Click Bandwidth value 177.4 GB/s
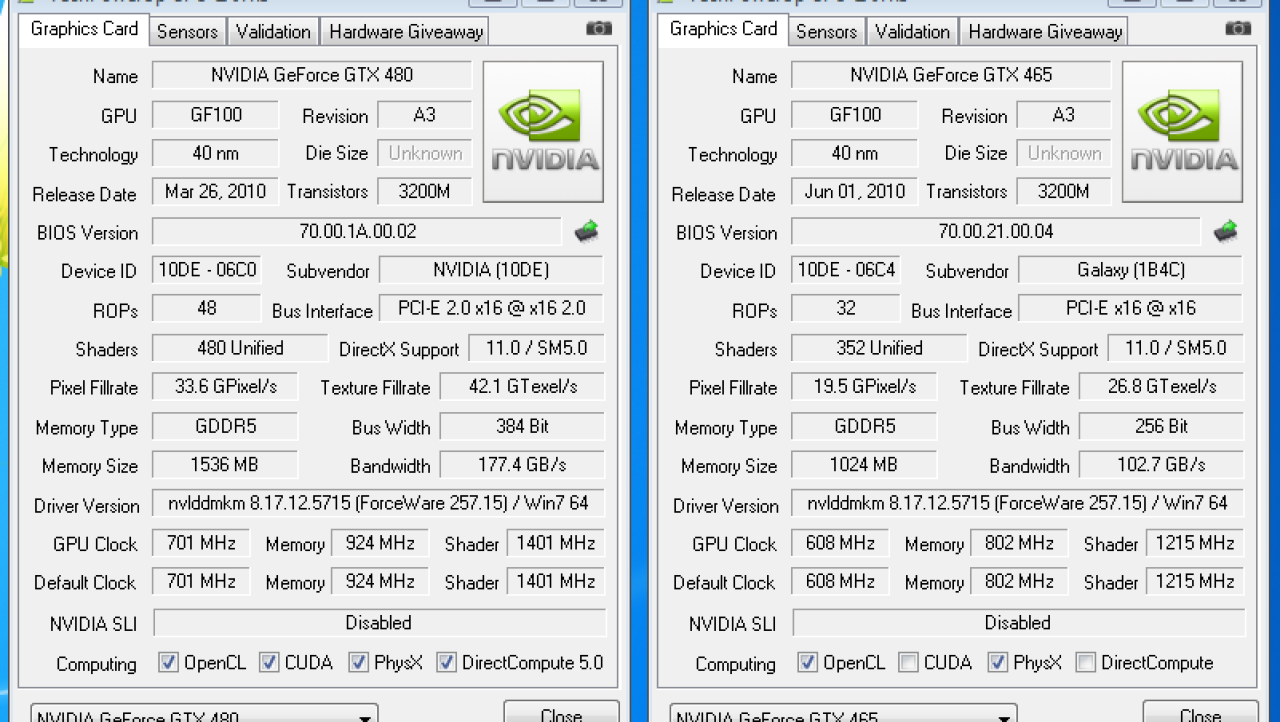 point(522,465)
